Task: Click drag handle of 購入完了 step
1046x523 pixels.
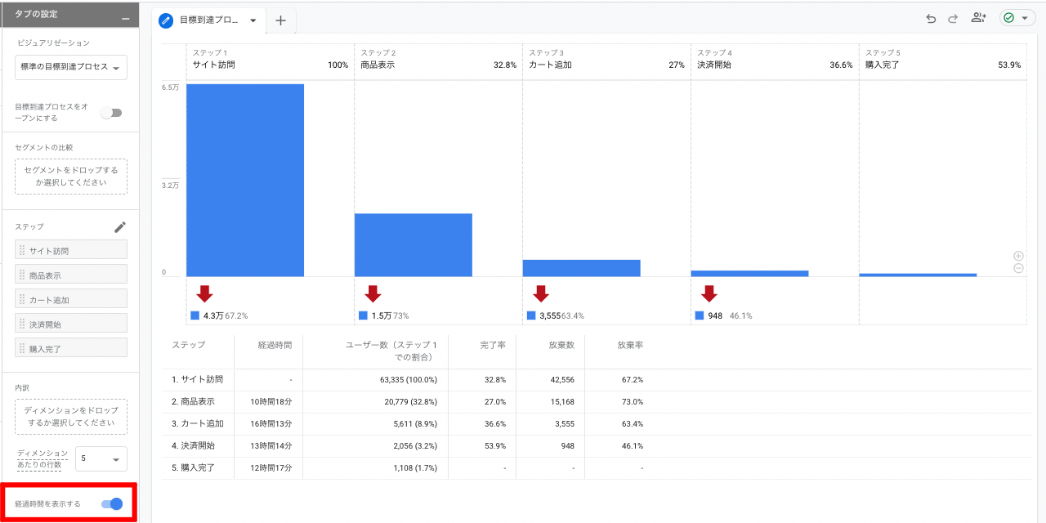Action: 22,348
